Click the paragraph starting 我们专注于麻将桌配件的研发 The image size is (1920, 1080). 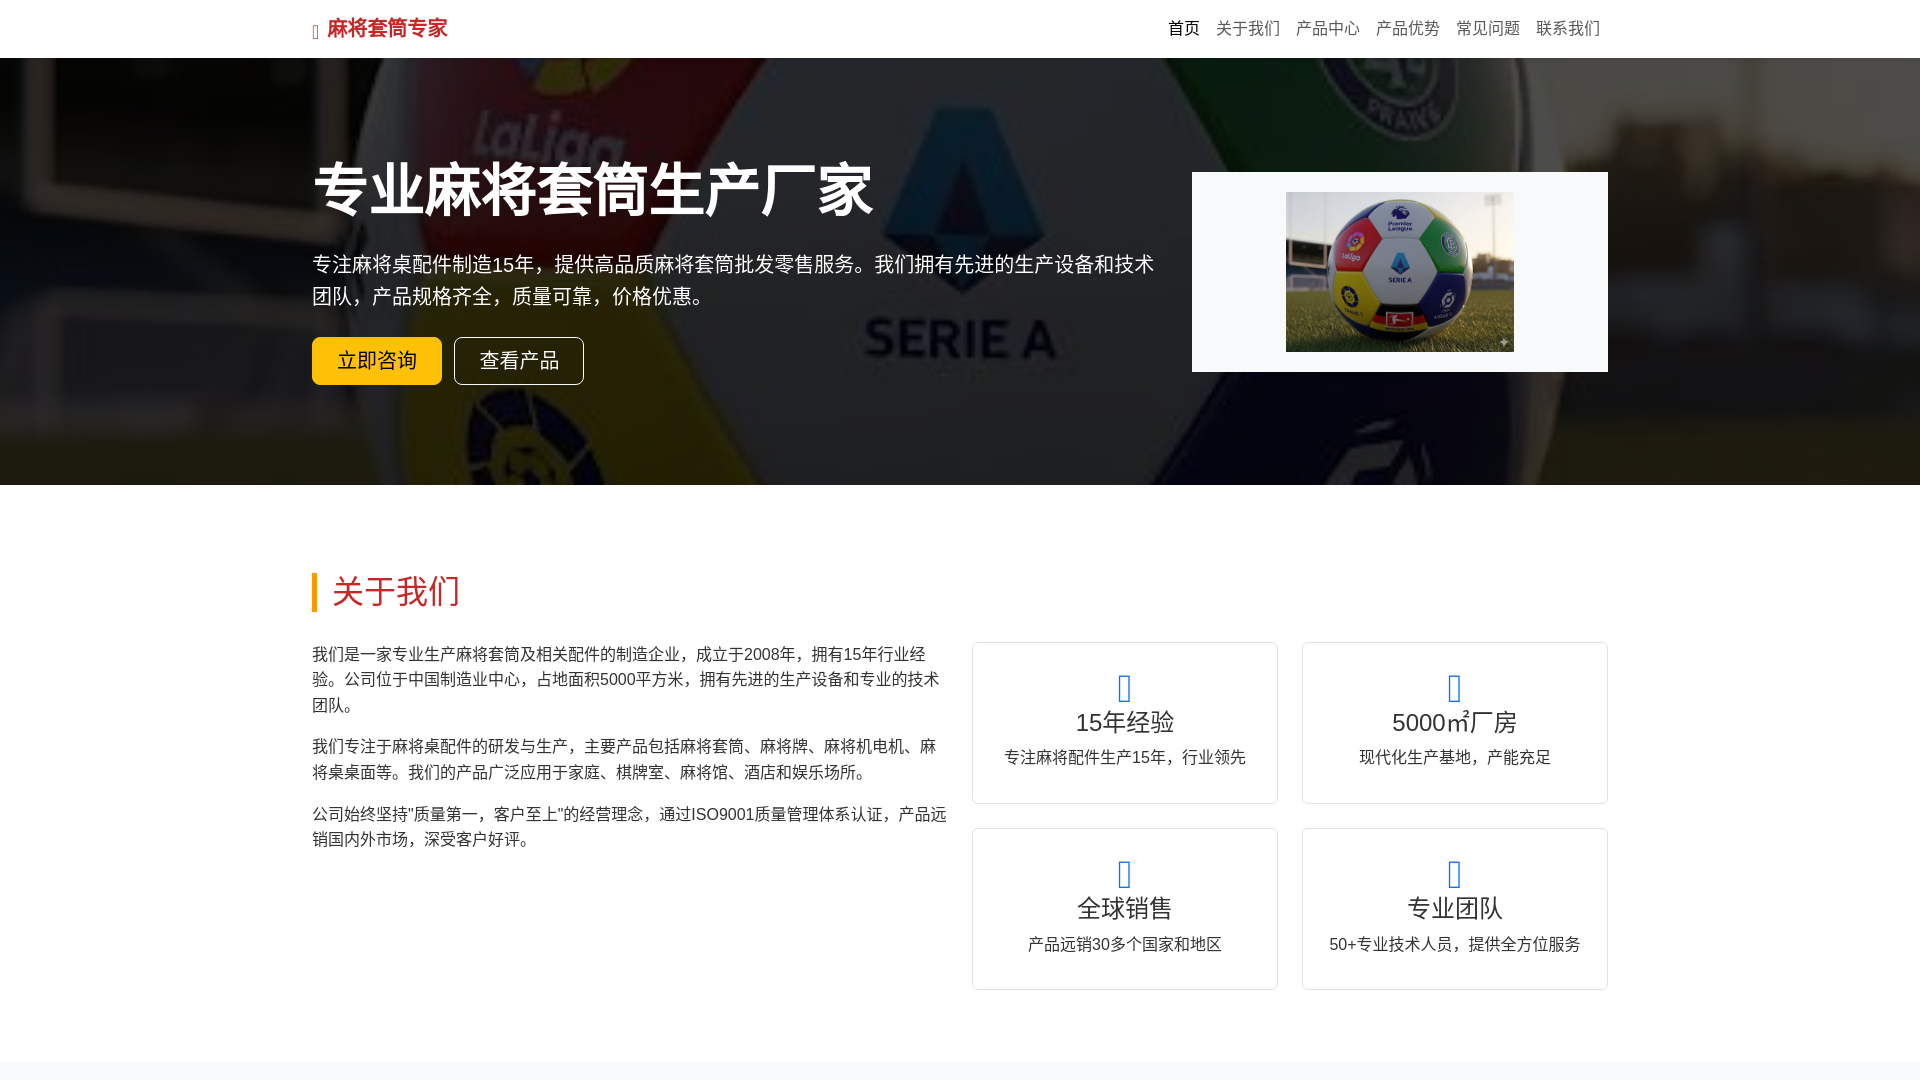630,759
